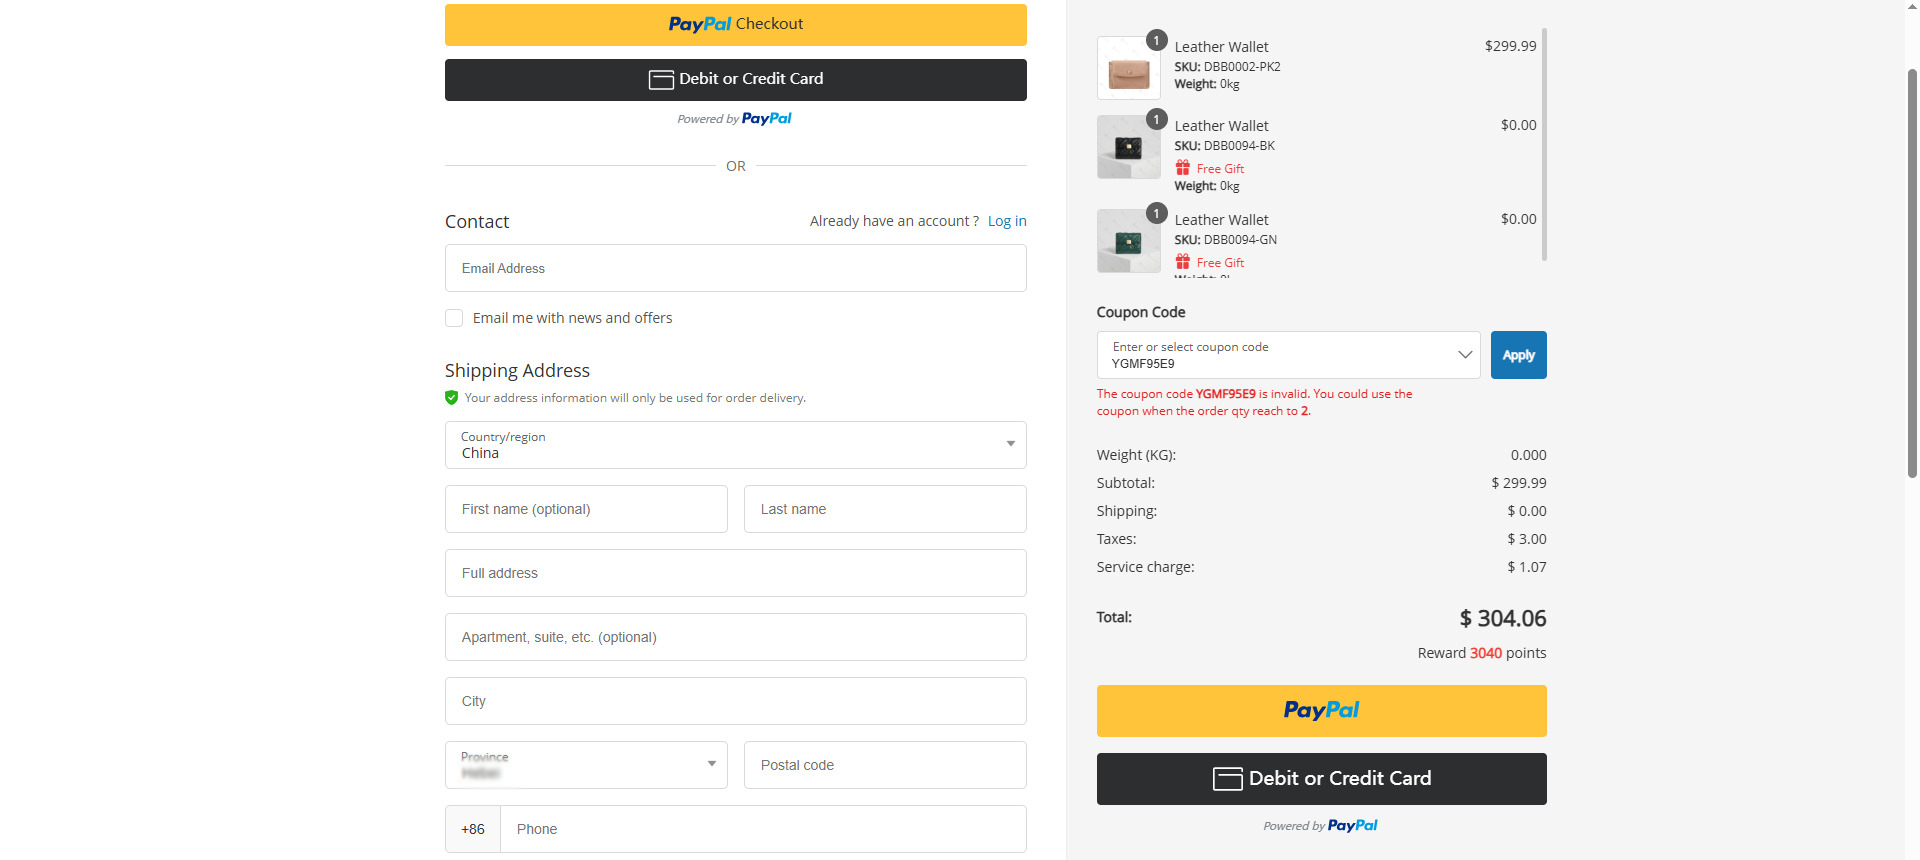Click the black Leather Wallet thumbnail
Image resolution: width=1920 pixels, height=860 pixels.
1128,147
